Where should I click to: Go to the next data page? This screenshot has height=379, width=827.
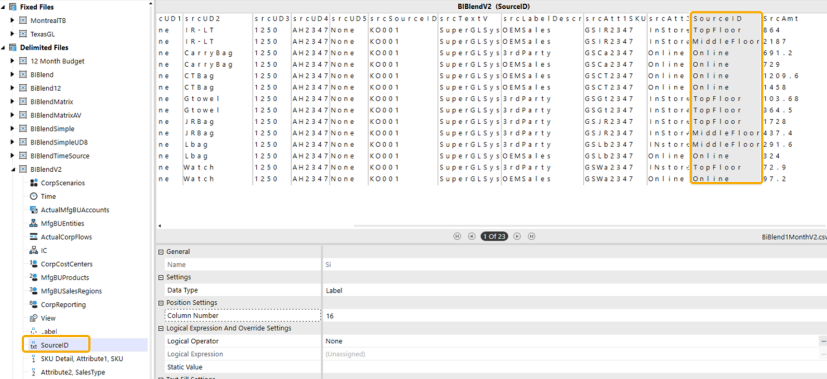pos(517,236)
